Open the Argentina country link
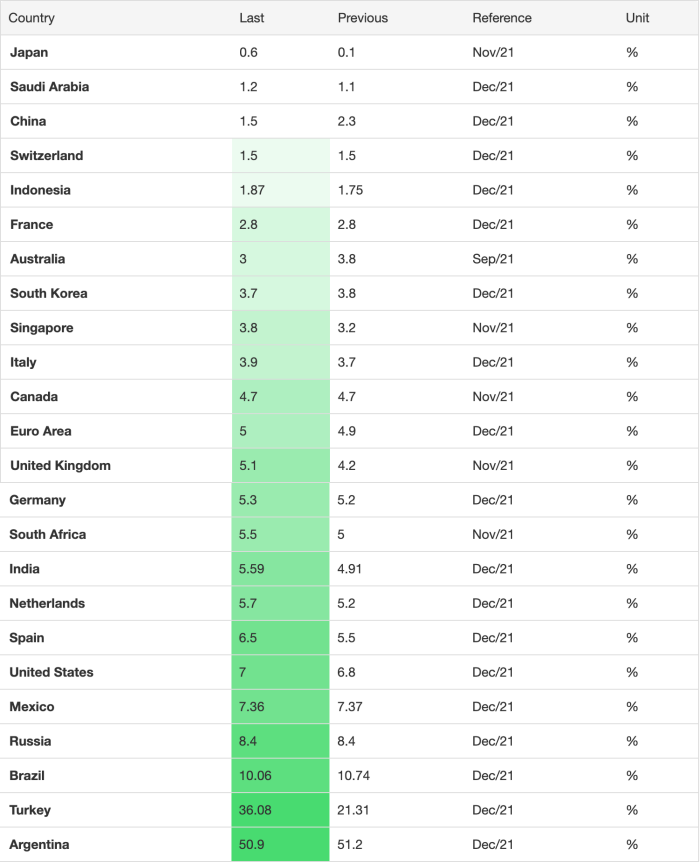 point(39,844)
